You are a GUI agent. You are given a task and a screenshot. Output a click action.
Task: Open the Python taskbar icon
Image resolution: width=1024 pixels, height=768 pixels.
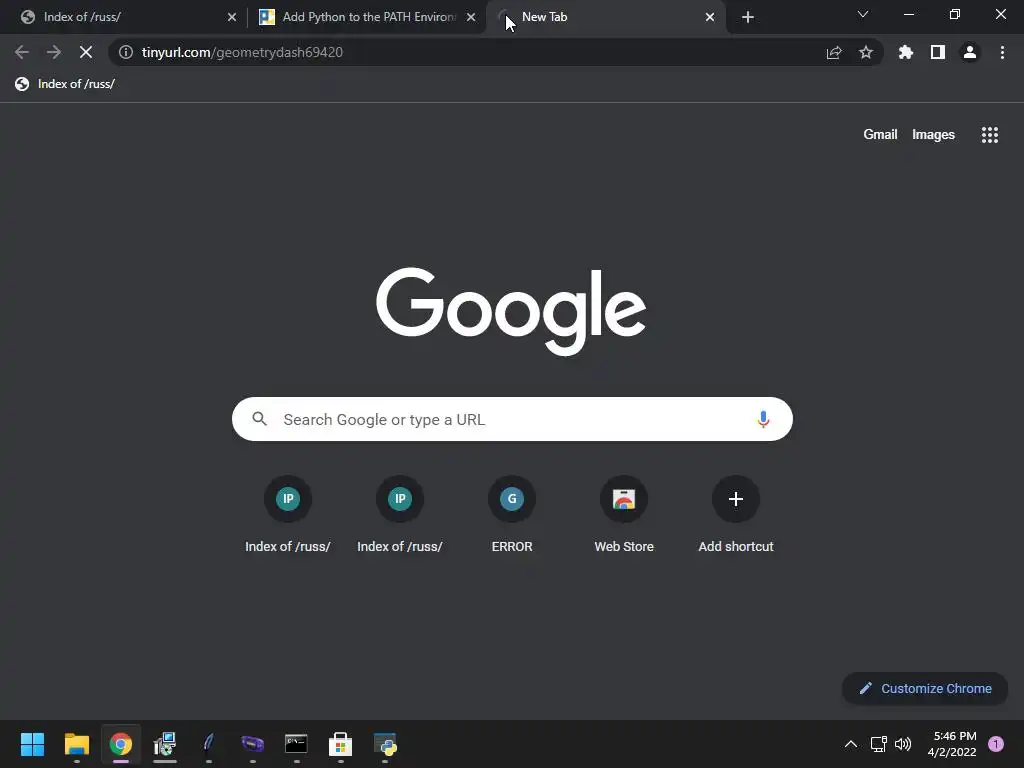point(385,744)
